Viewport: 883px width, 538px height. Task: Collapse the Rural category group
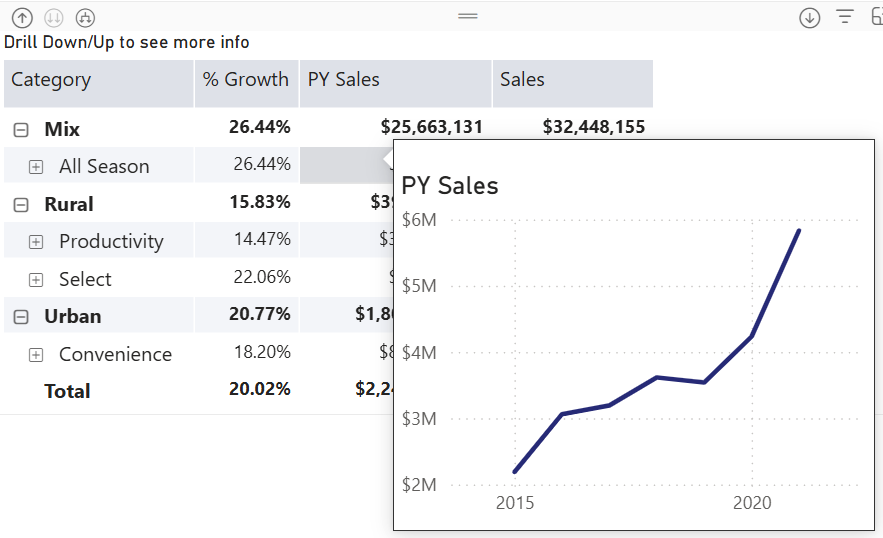click(21, 204)
